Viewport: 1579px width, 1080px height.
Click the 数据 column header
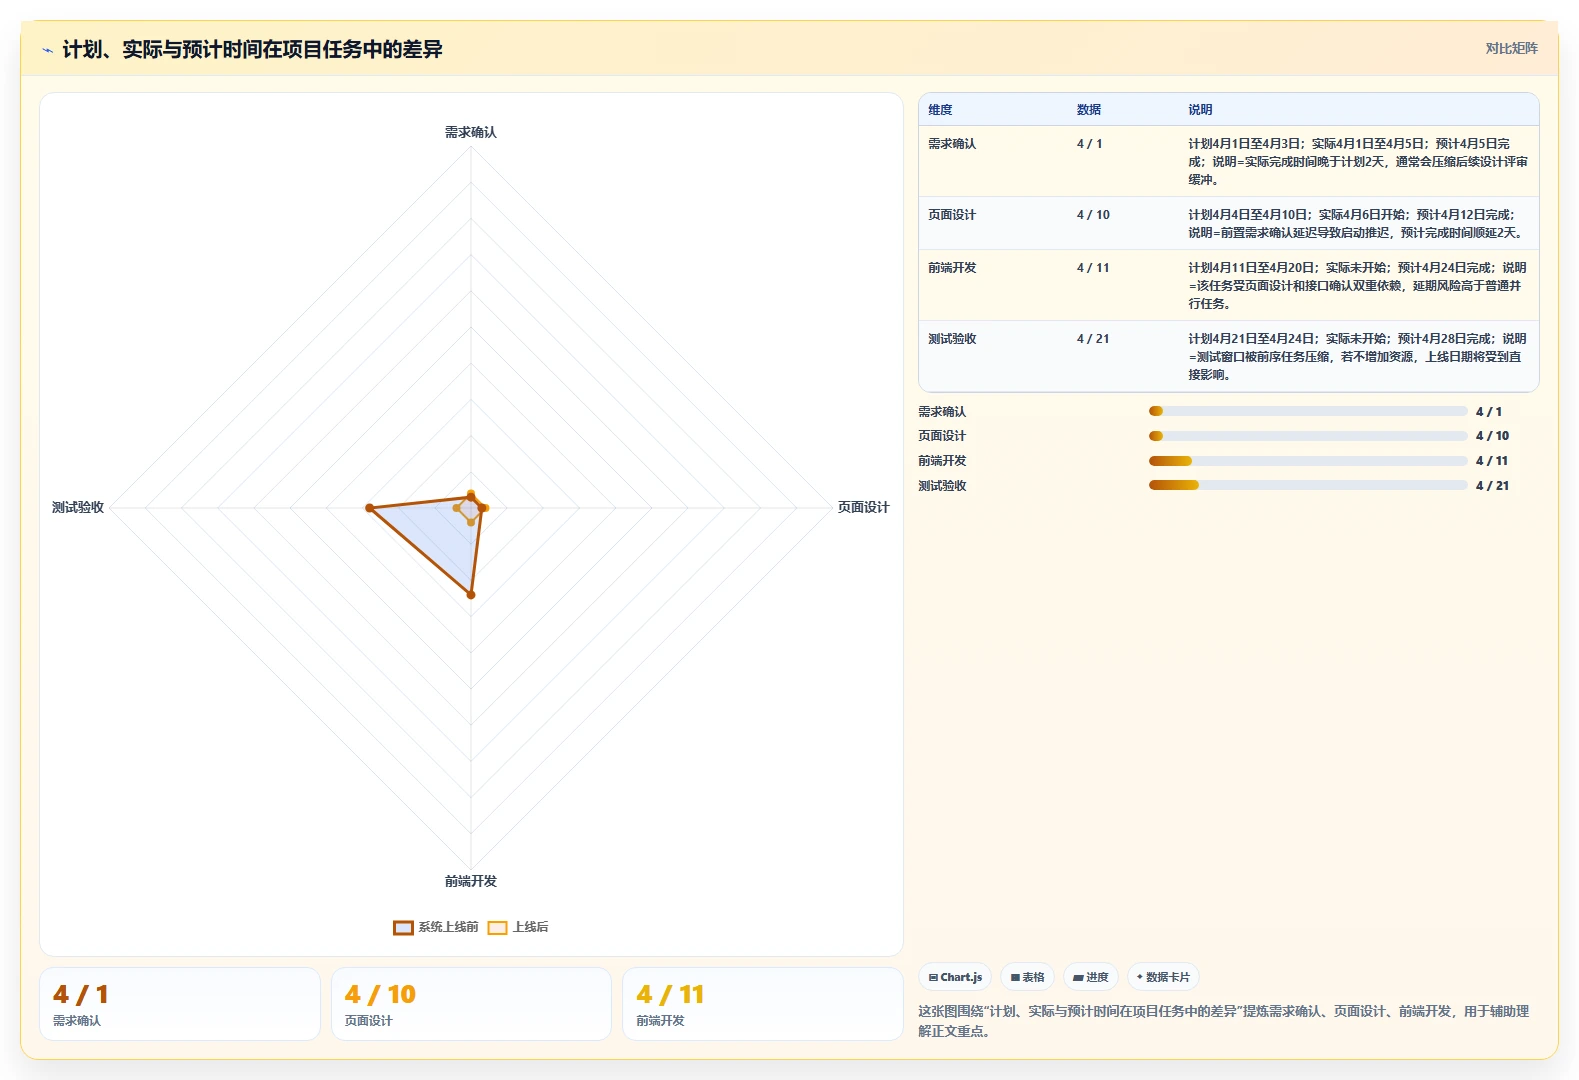point(1089,110)
